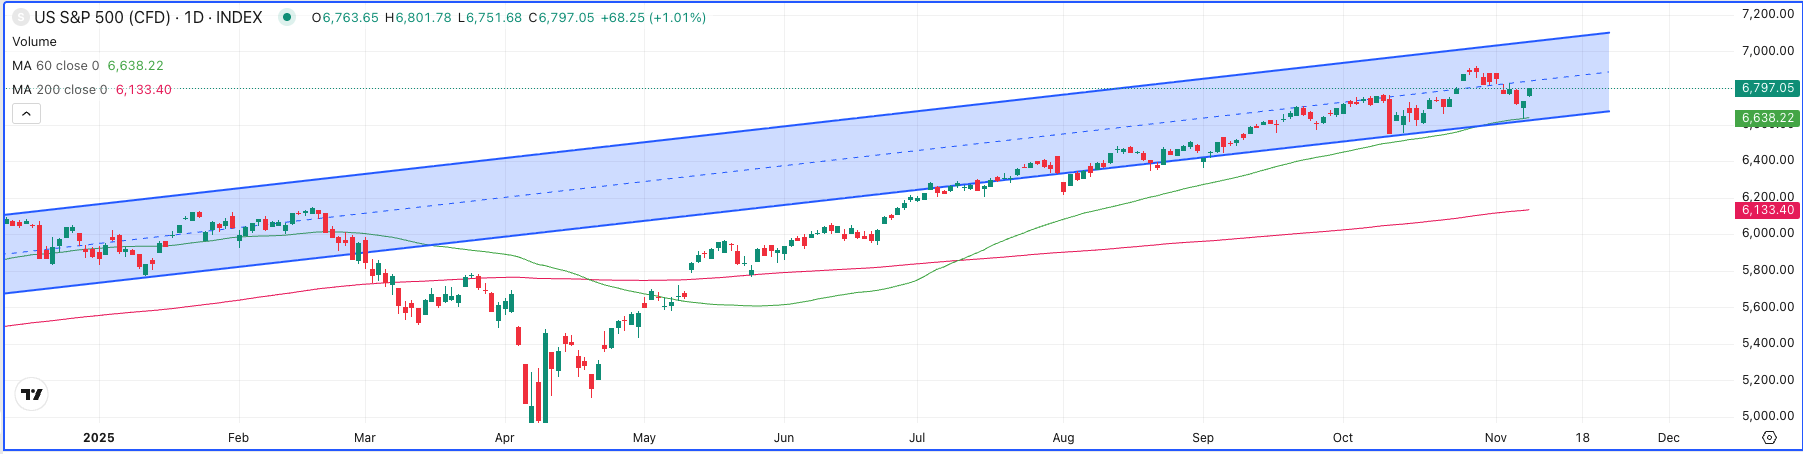Click the Mar label on time axis
This screenshot has height=454, width=1803.
pyautogui.click(x=365, y=438)
